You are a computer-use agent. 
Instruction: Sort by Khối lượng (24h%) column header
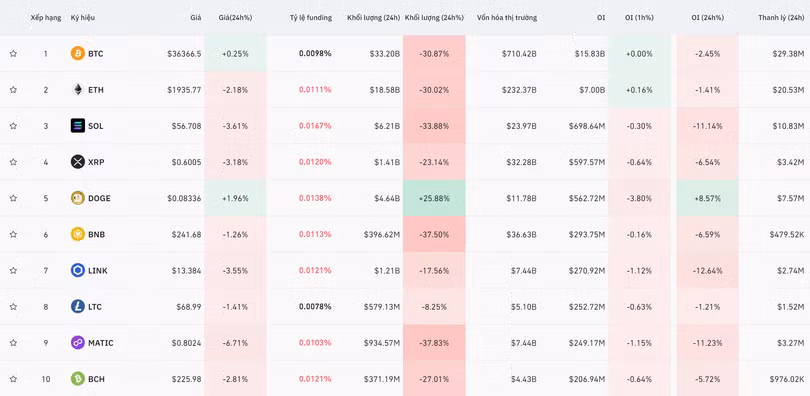(x=434, y=18)
